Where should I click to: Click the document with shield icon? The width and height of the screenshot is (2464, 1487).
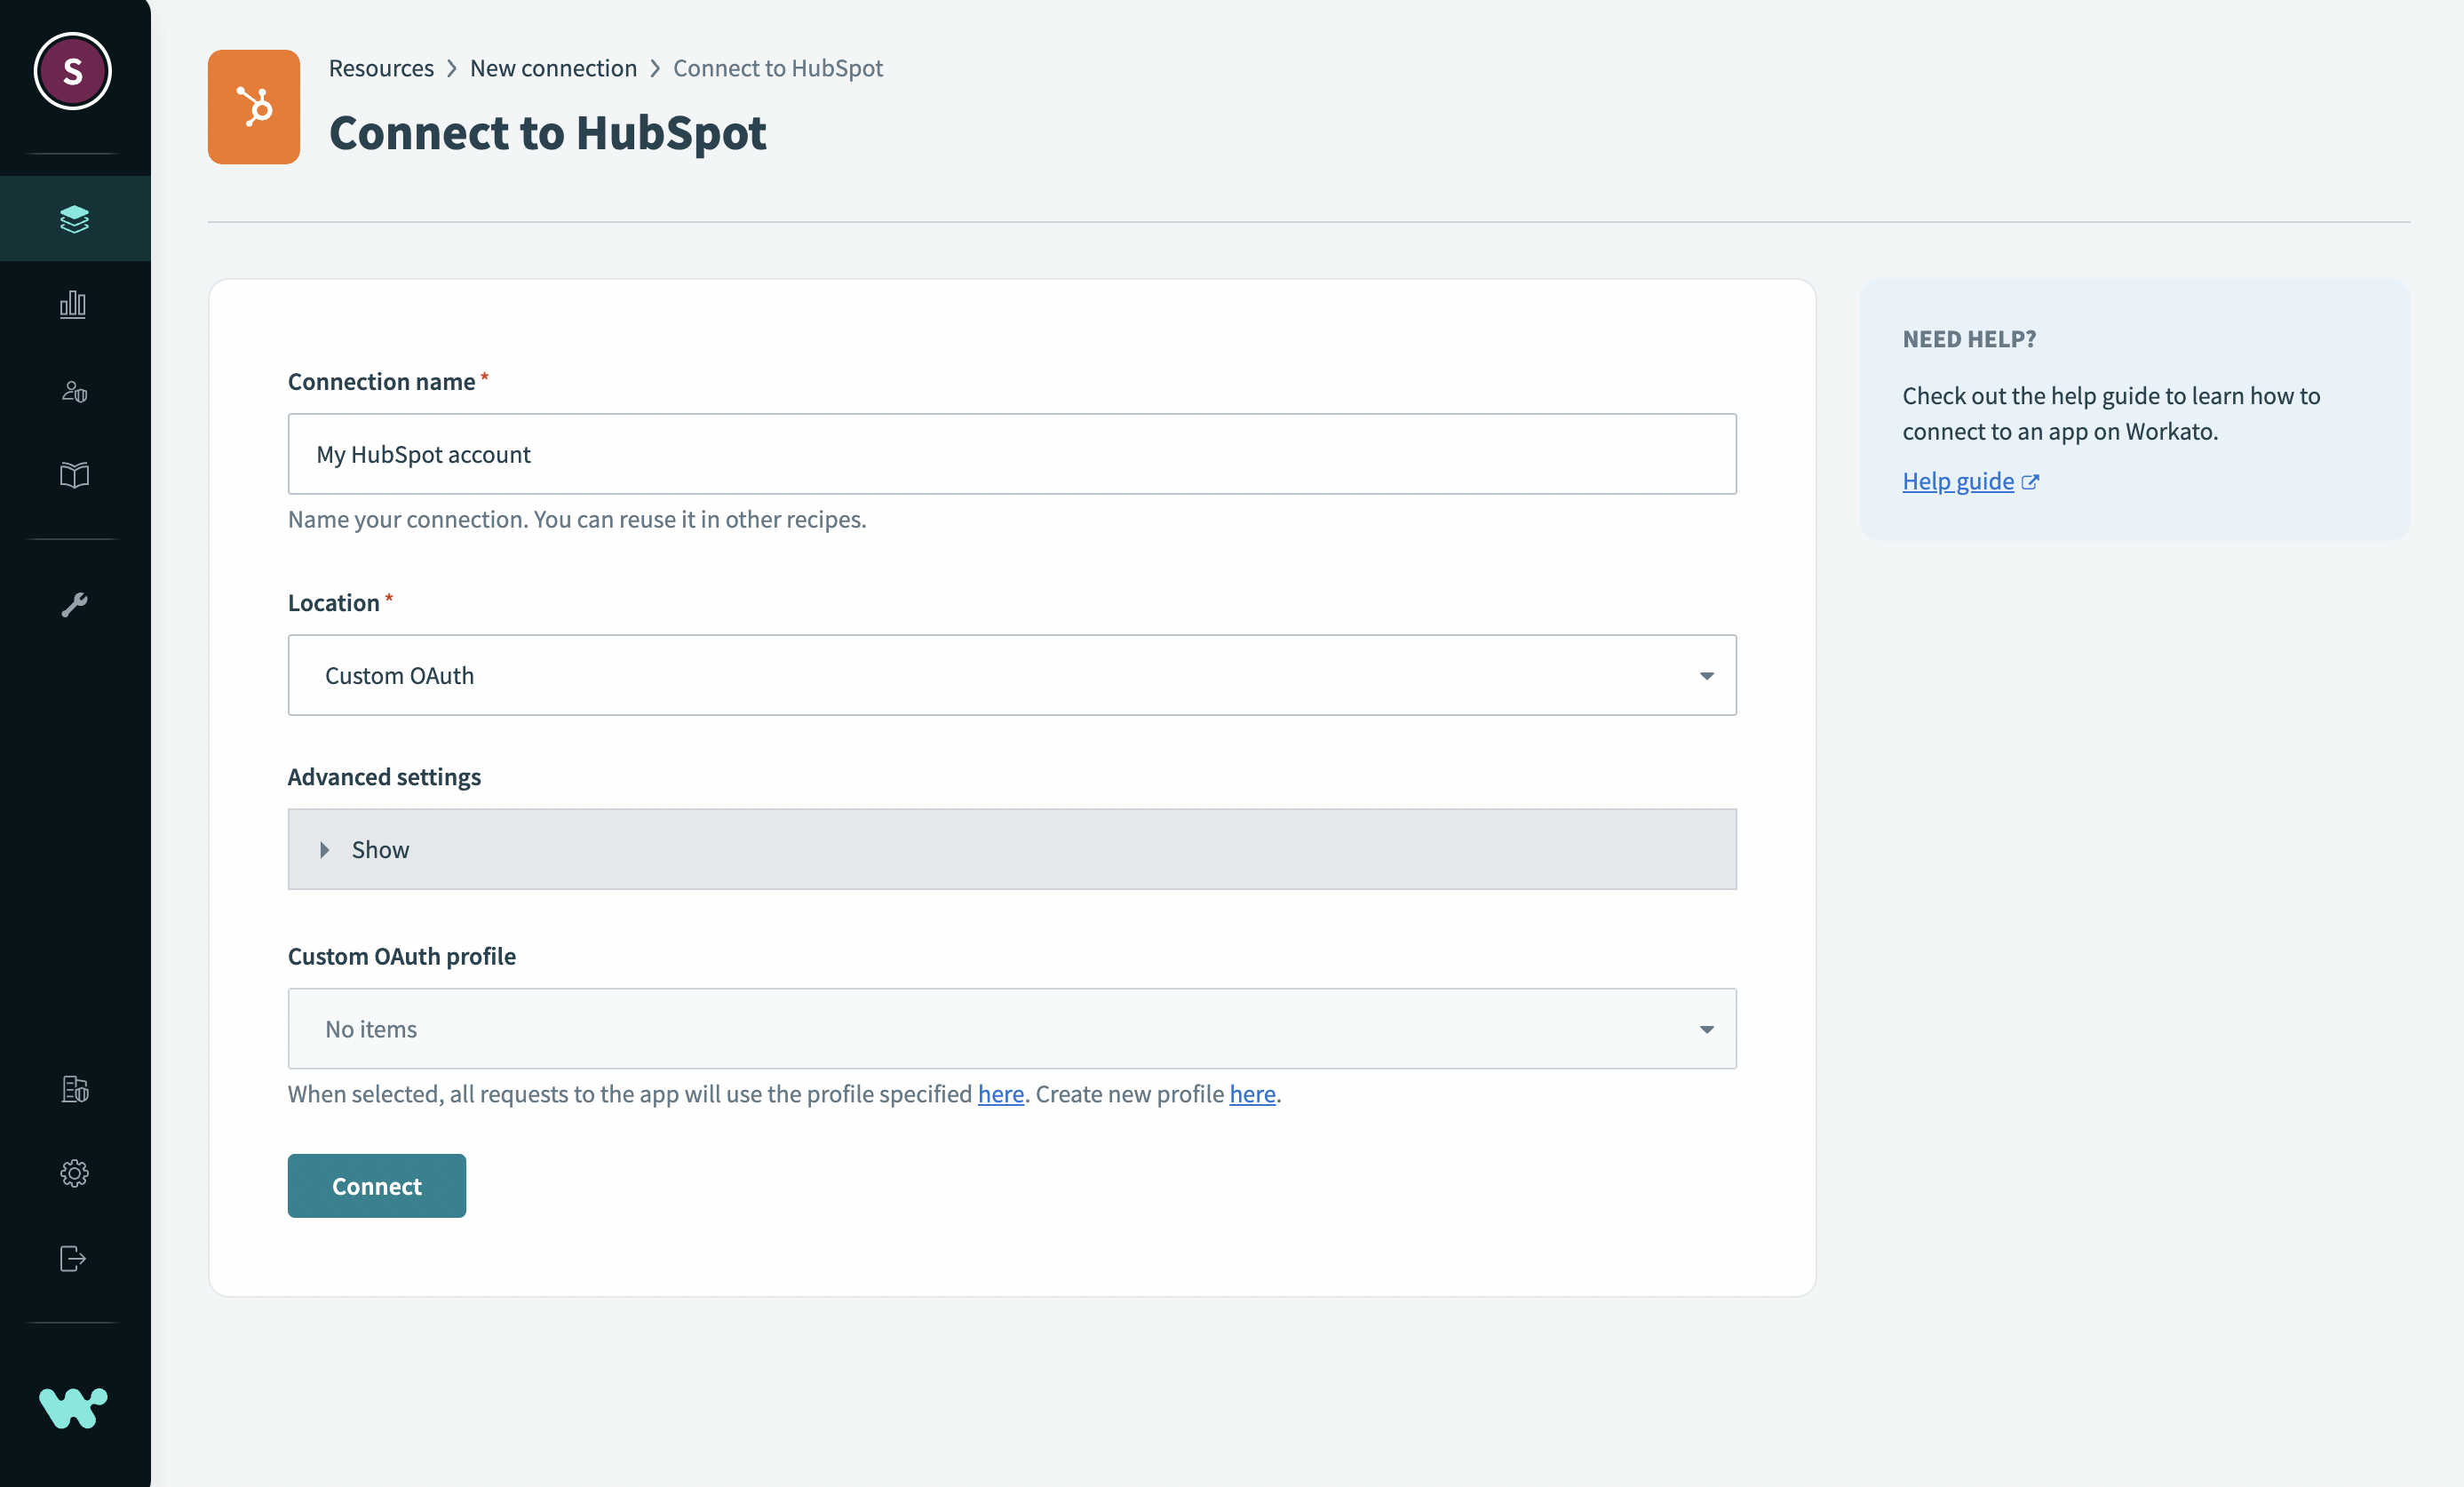coord(74,1088)
